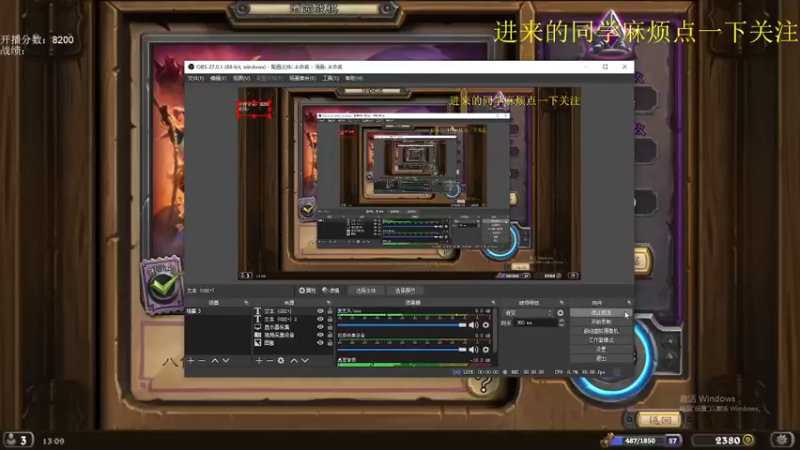Image resolution: width=800 pixels, height=450 pixels.
Task: Remove selected source with minus icon
Action: (270, 360)
